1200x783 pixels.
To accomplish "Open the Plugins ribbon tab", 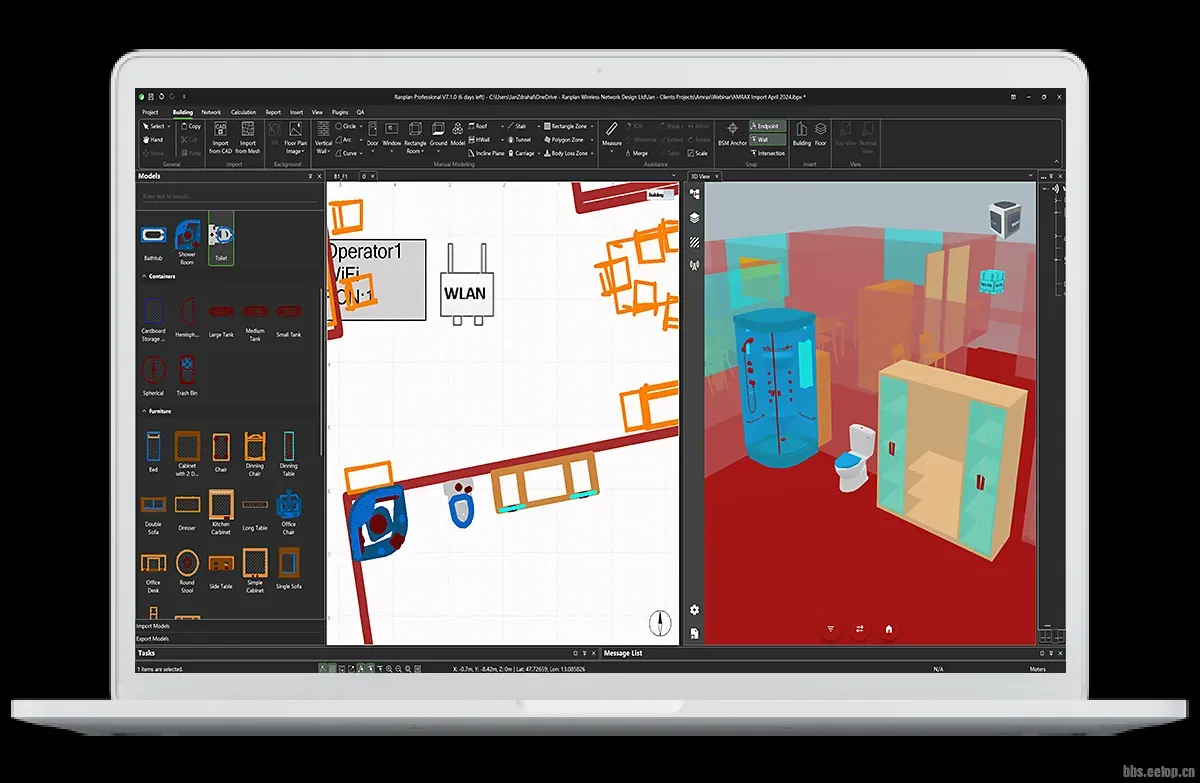I will 340,112.
